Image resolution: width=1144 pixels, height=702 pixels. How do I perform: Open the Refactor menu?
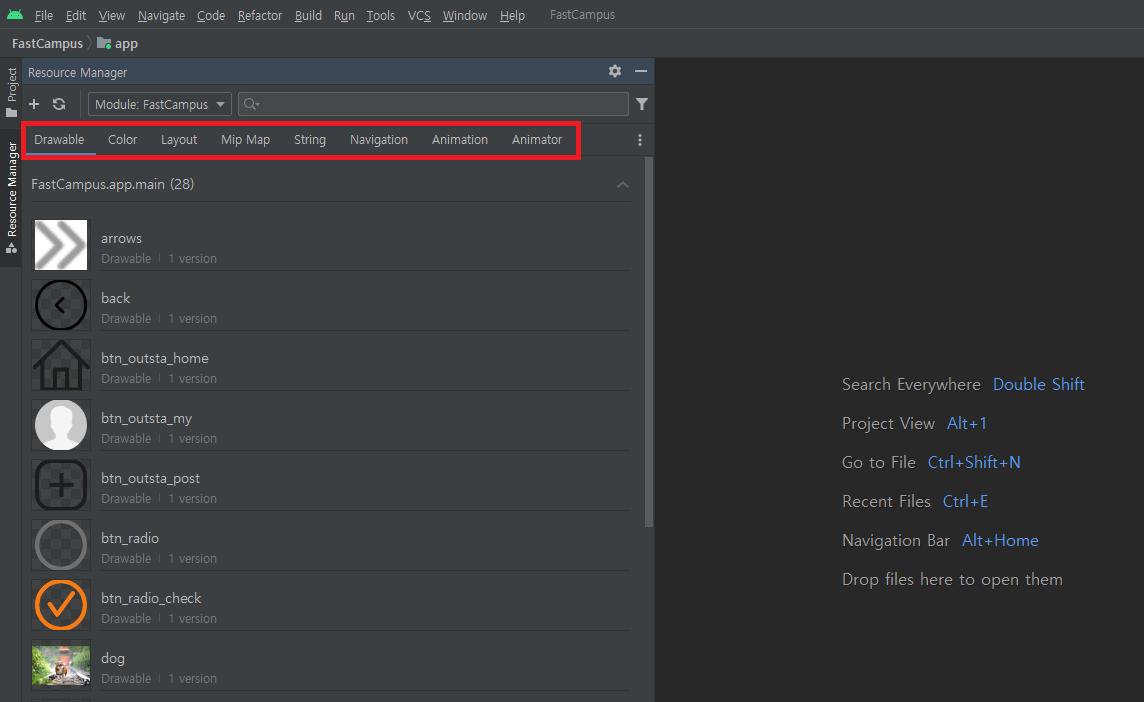click(260, 15)
